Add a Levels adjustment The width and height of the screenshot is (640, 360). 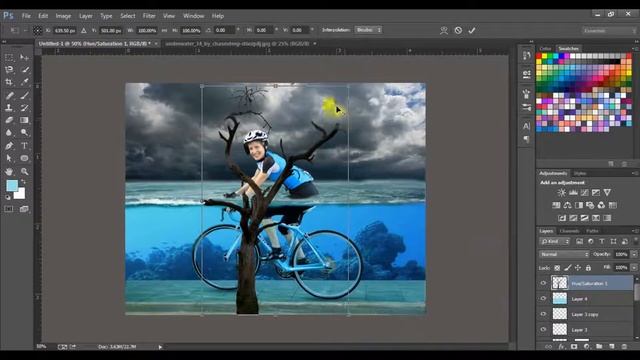click(x=573, y=192)
